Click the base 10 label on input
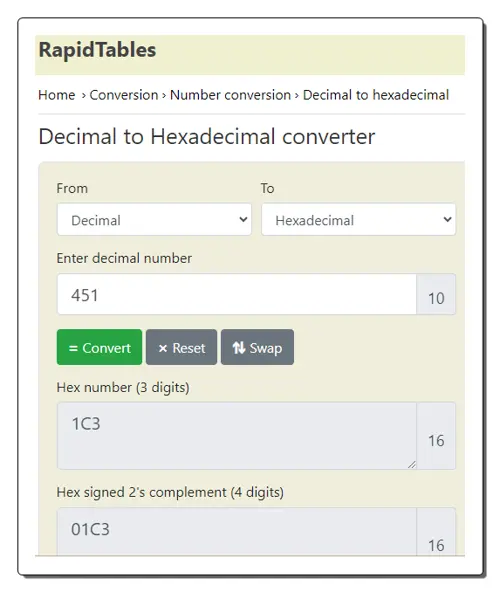The image size is (500, 592). coord(436,298)
